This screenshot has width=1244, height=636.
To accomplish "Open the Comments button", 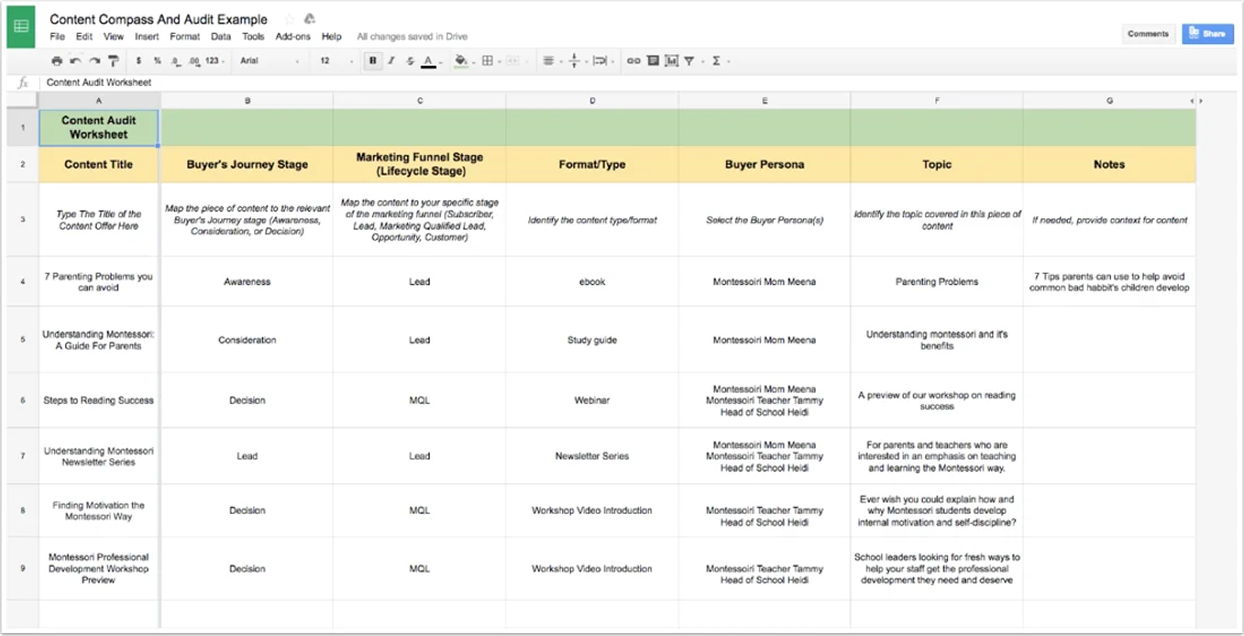I will point(1148,34).
